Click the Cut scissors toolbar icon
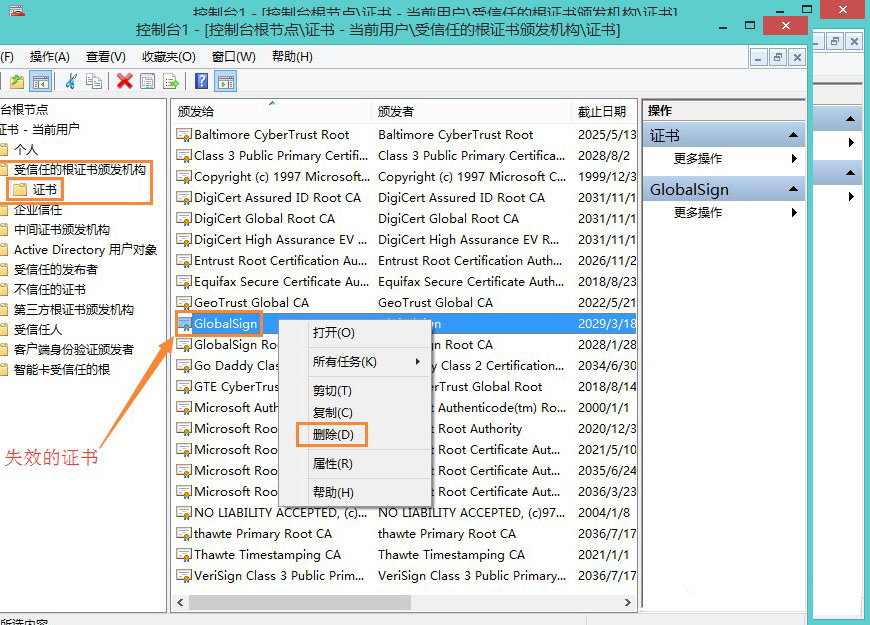This screenshot has width=870, height=625. [71, 82]
